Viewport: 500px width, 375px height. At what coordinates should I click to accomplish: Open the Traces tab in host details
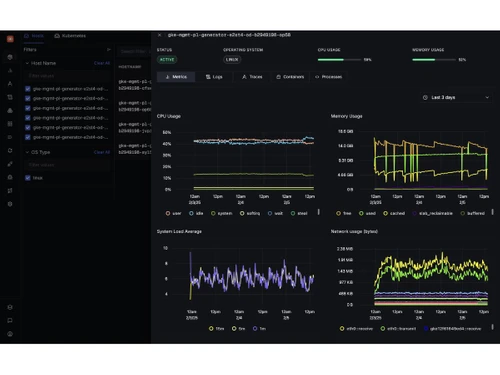252,77
